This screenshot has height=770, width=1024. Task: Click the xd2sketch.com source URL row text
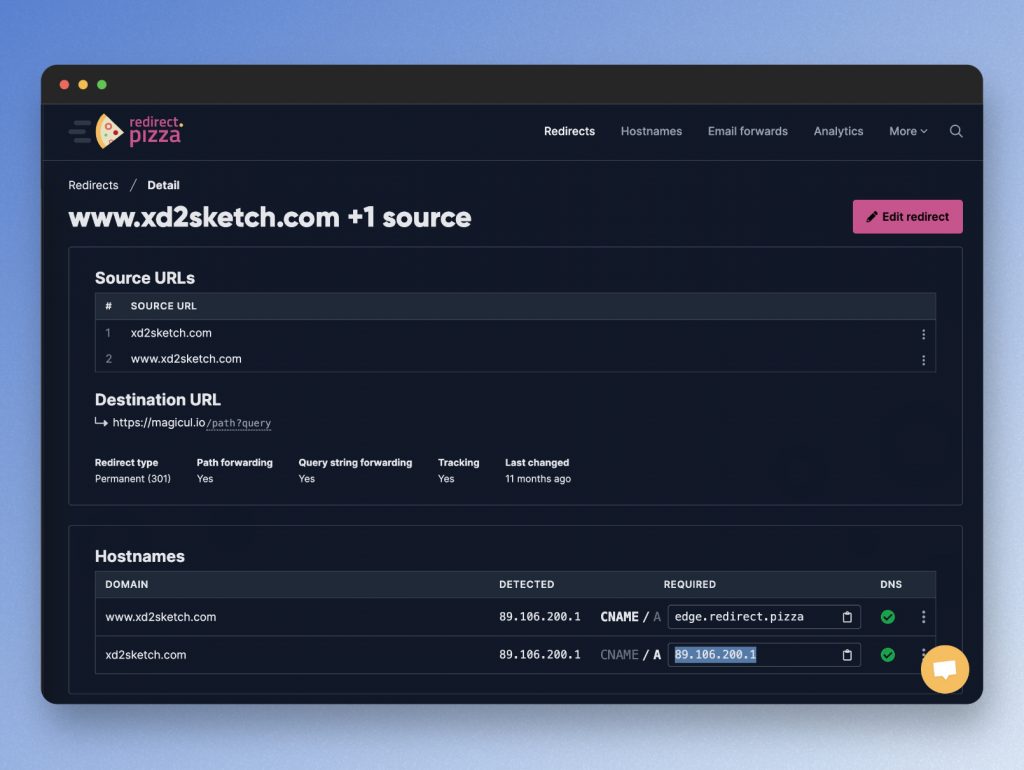click(171, 333)
